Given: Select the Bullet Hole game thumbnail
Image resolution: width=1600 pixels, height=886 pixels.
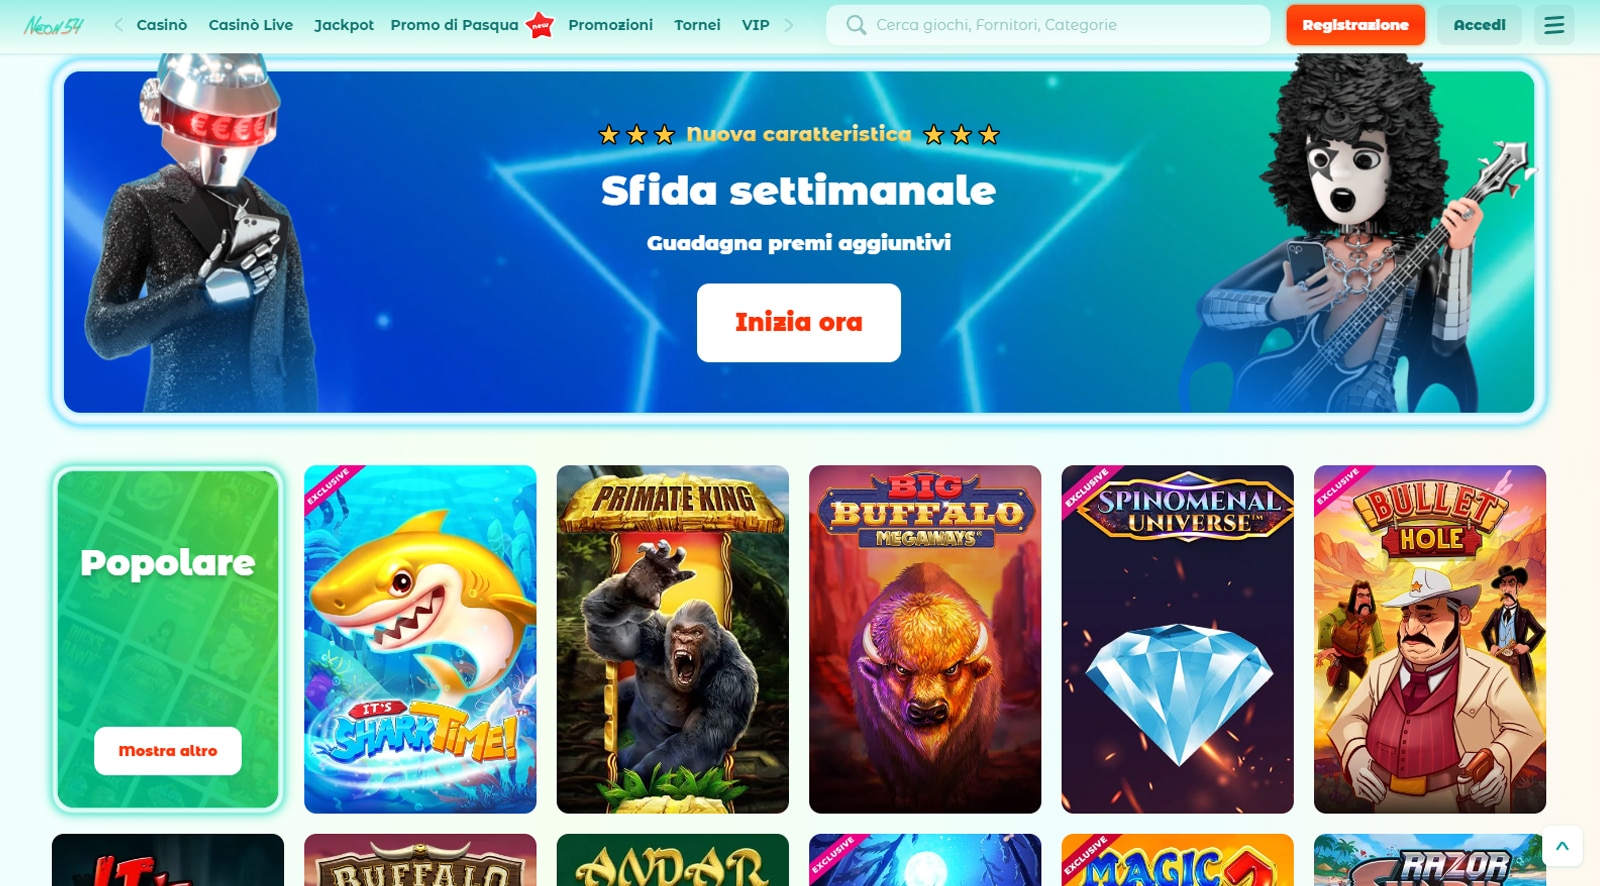Looking at the screenshot, I should click(x=1430, y=639).
